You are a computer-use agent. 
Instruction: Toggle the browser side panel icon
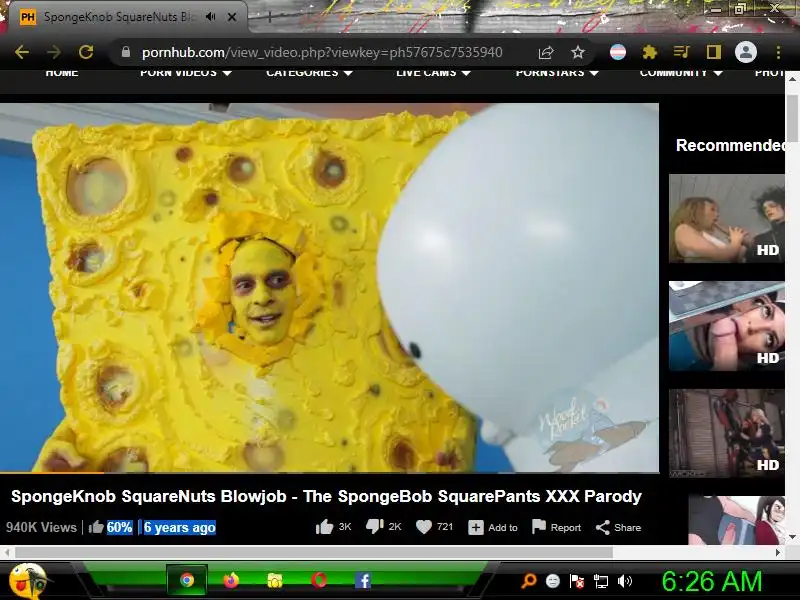pos(713,52)
